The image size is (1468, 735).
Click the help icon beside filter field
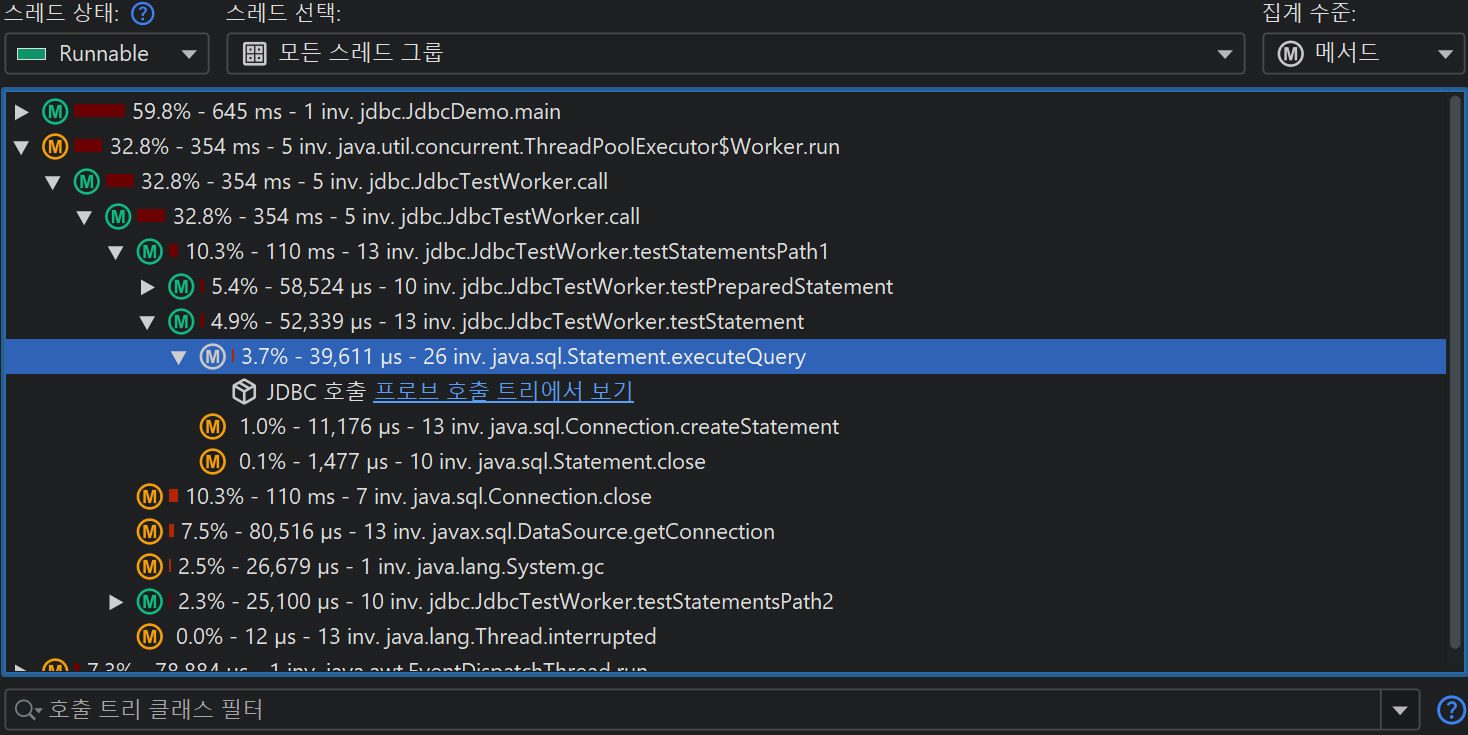tap(1450, 710)
